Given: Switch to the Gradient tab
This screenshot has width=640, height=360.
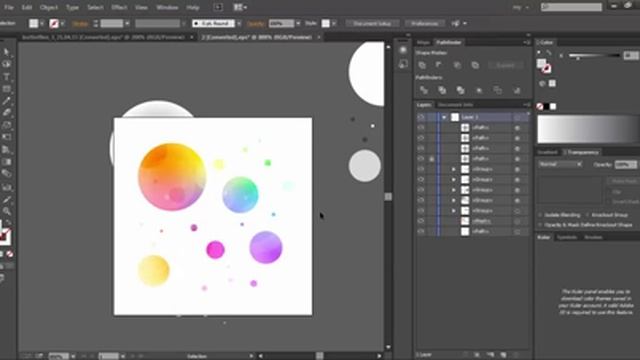Looking at the screenshot, I should point(547,152).
